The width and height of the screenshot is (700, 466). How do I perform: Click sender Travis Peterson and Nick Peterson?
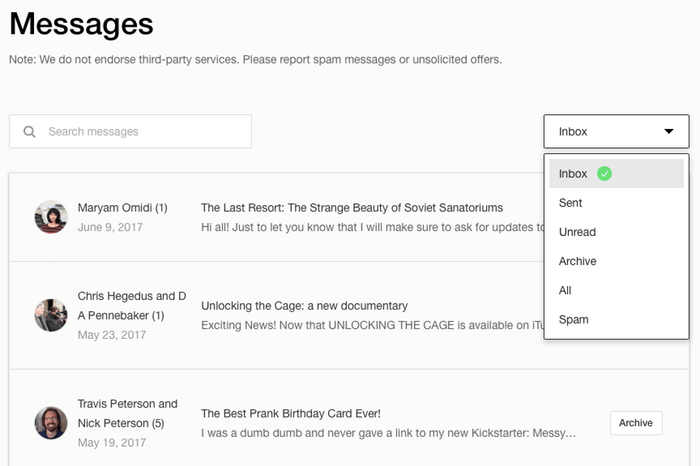(127, 413)
